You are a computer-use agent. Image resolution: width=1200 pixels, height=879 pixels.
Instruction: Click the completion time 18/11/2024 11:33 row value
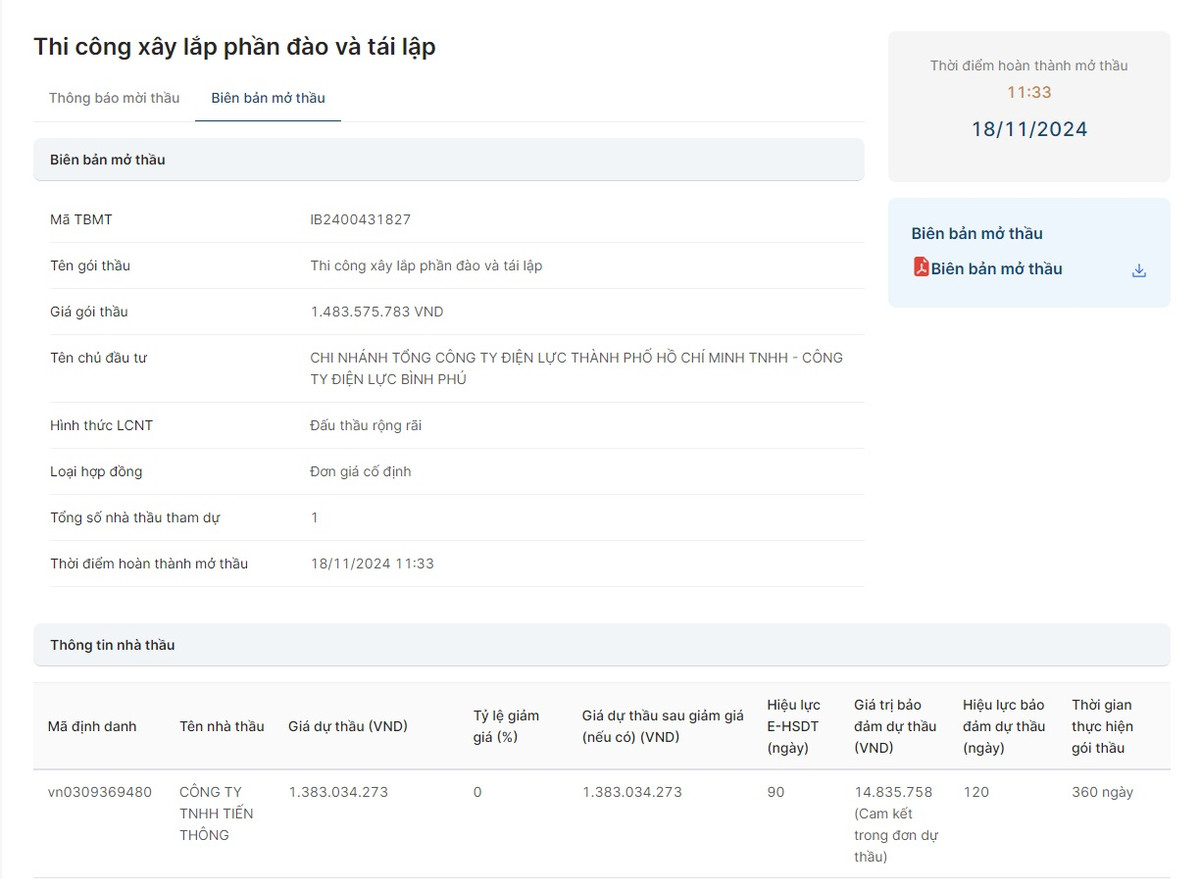coord(373,563)
